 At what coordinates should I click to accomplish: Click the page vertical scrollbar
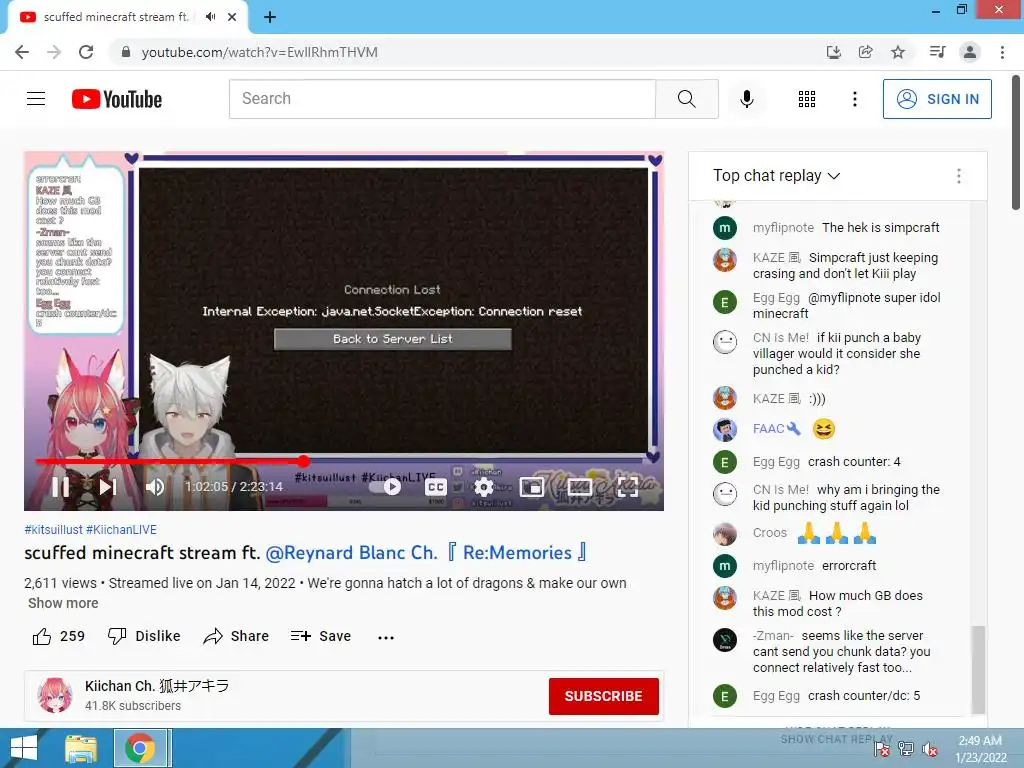point(1016,144)
